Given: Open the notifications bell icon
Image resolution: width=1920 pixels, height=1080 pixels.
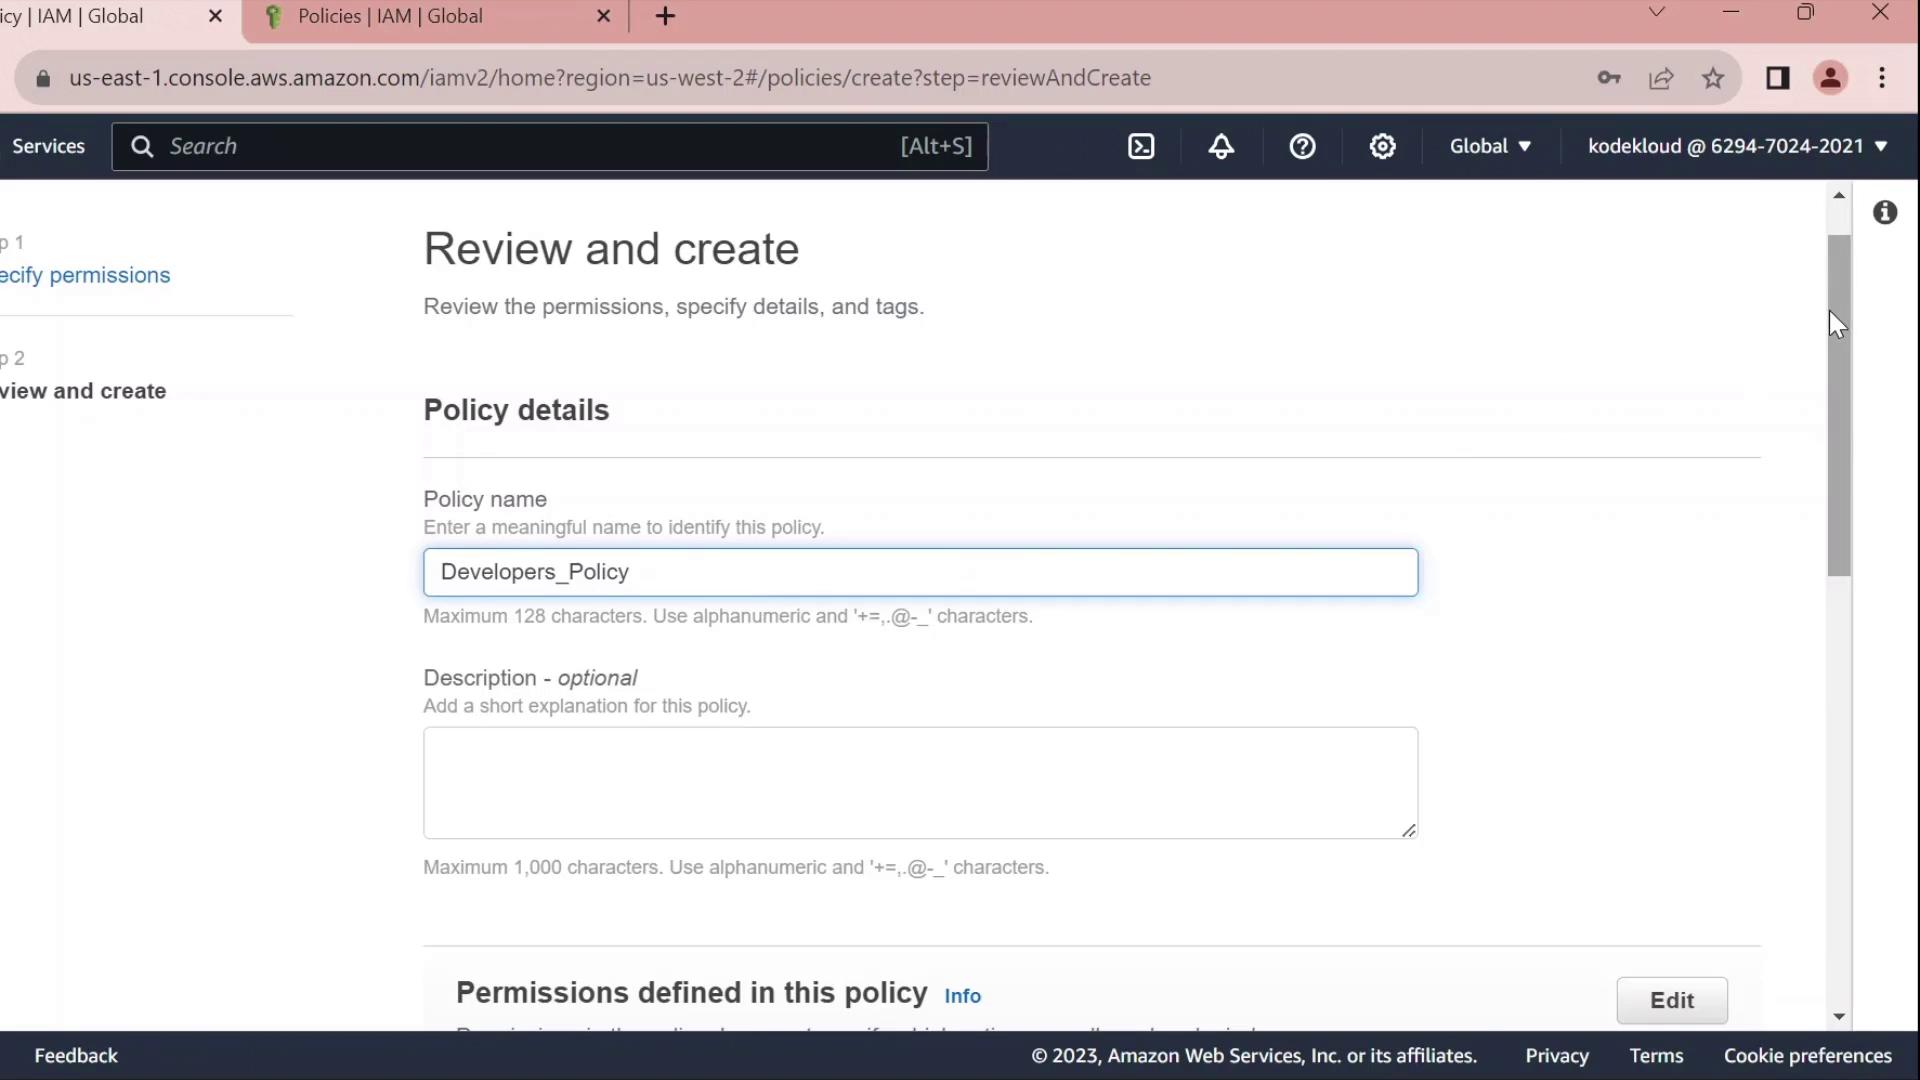Looking at the screenshot, I should [x=1221, y=147].
